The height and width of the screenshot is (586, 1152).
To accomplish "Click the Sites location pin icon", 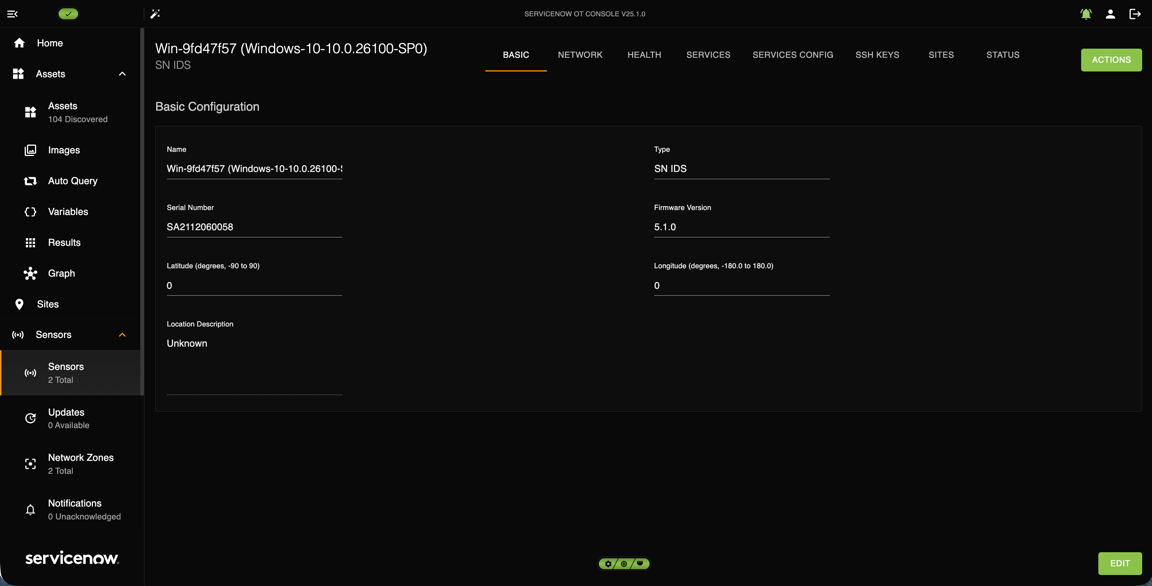I will click(19, 304).
